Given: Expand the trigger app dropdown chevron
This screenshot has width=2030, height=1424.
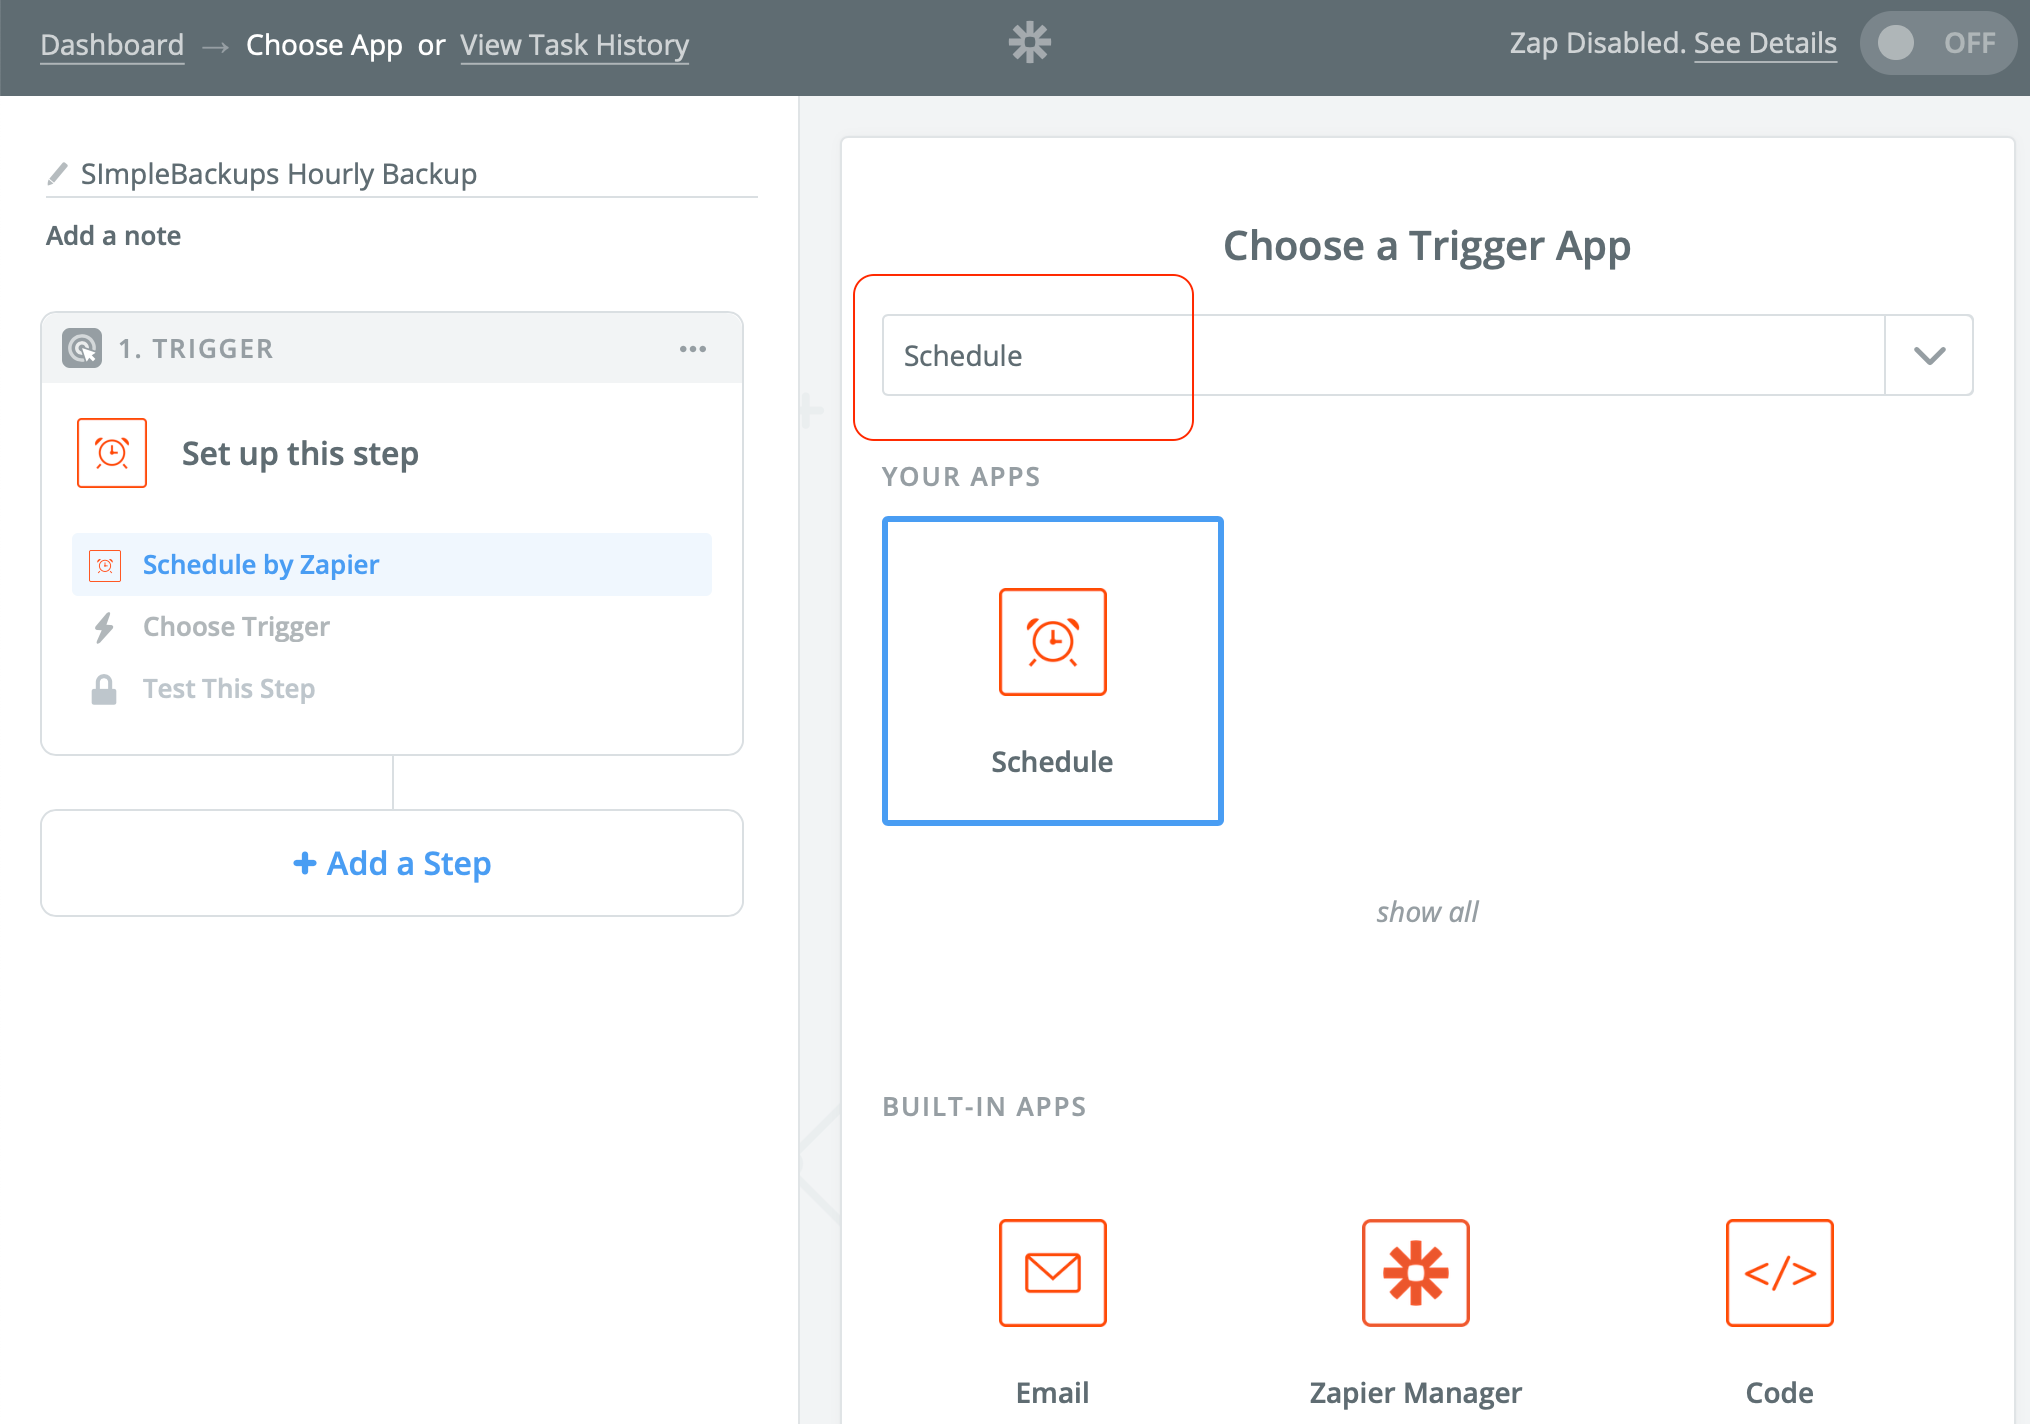Looking at the screenshot, I should pyautogui.click(x=1928, y=355).
